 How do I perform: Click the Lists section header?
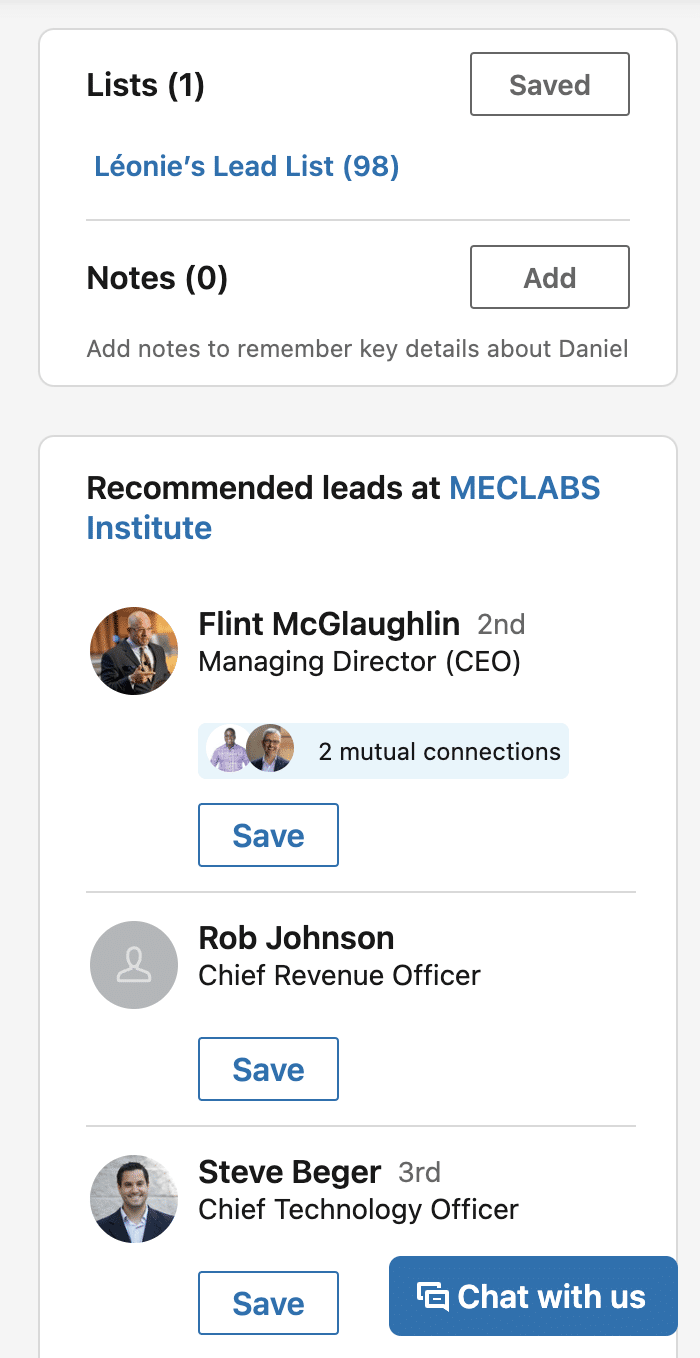[x=145, y=84]
